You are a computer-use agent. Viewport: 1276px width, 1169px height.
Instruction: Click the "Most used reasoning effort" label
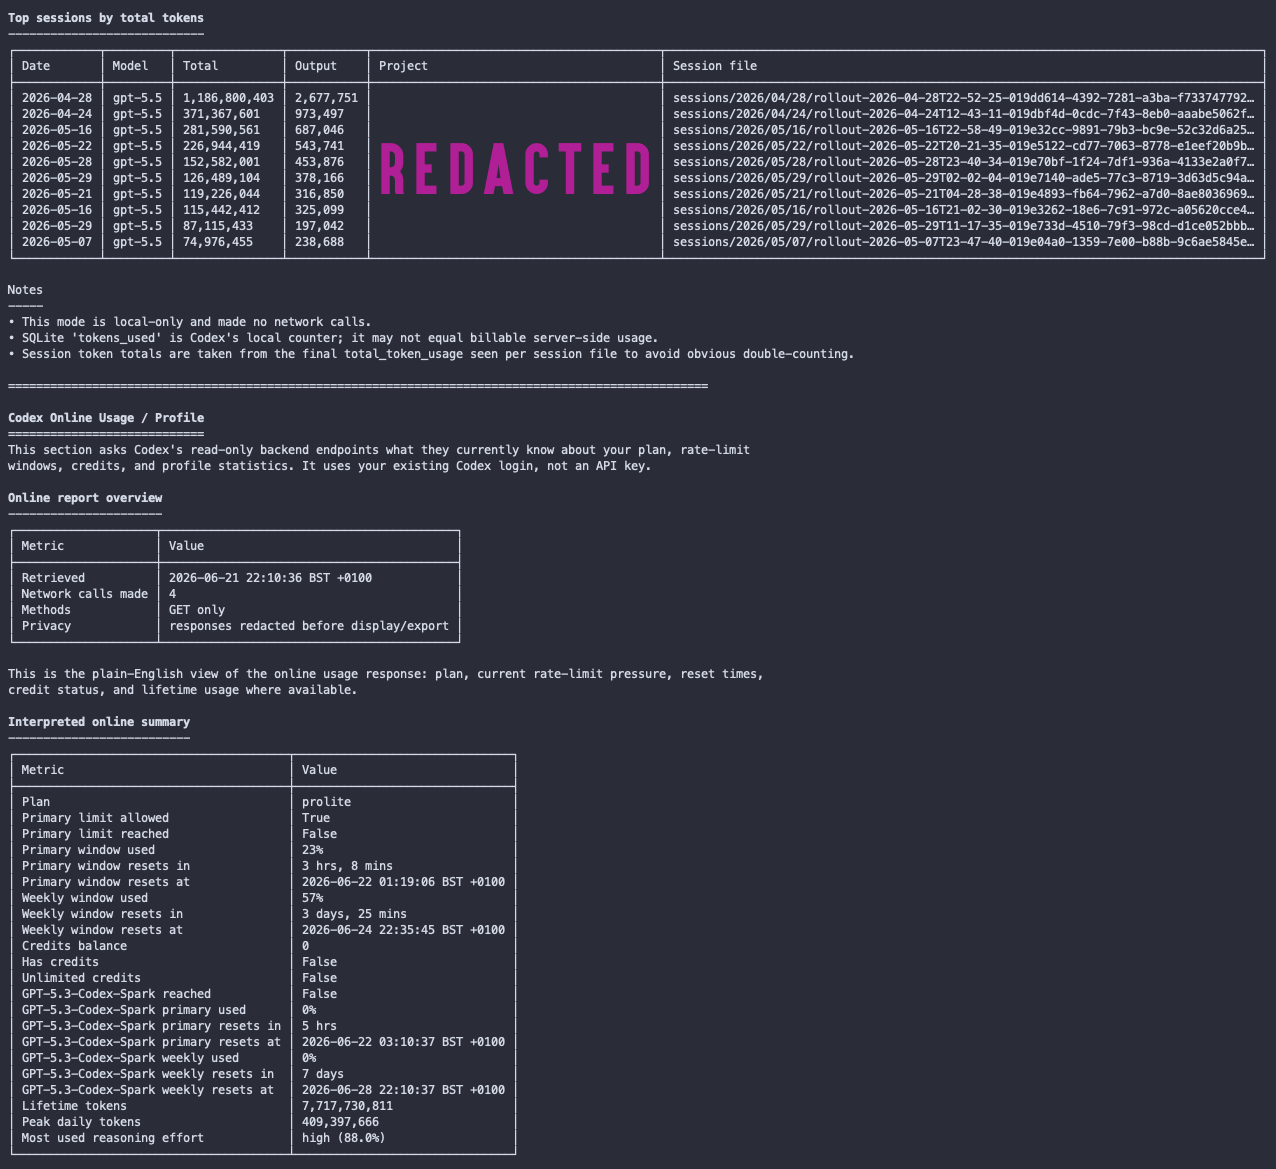point(113,1138)
